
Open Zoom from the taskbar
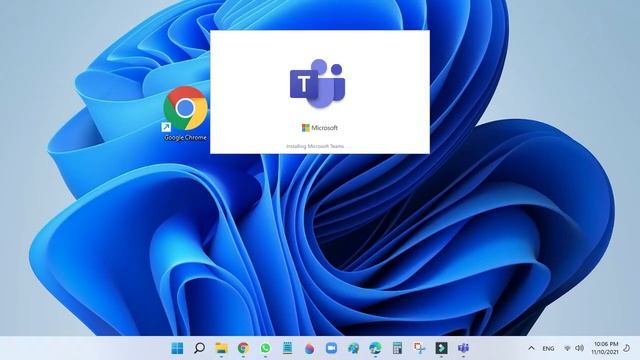[331, 348]
